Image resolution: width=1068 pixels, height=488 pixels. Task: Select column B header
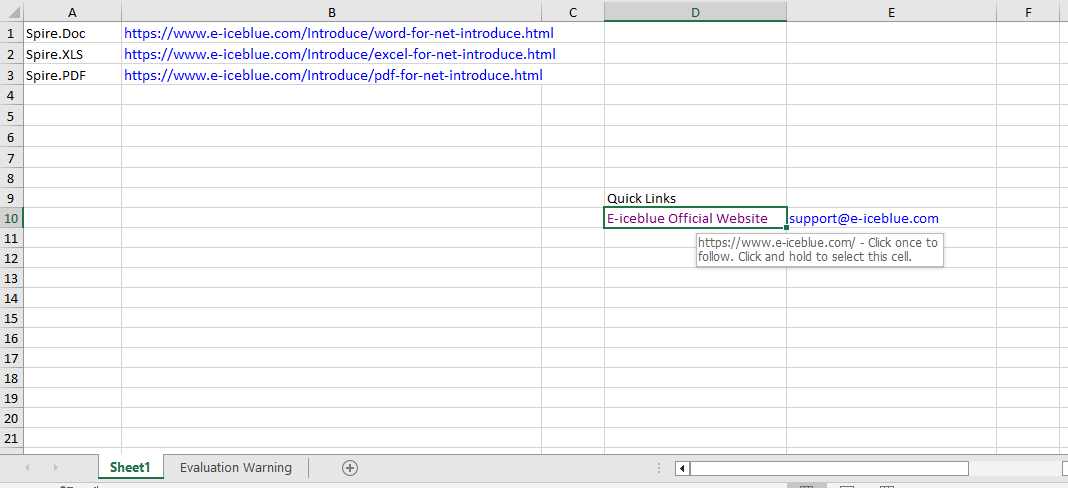pyautogui.click(x=332, y=12)
